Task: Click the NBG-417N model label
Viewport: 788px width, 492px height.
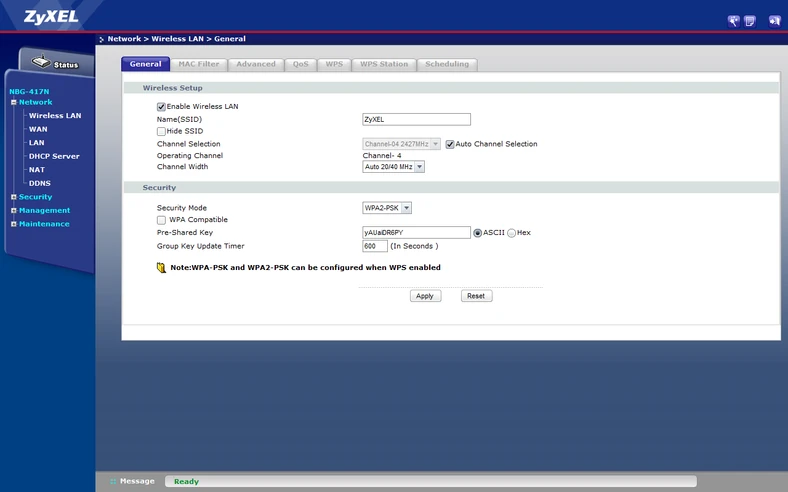Action: pos(29,91)
